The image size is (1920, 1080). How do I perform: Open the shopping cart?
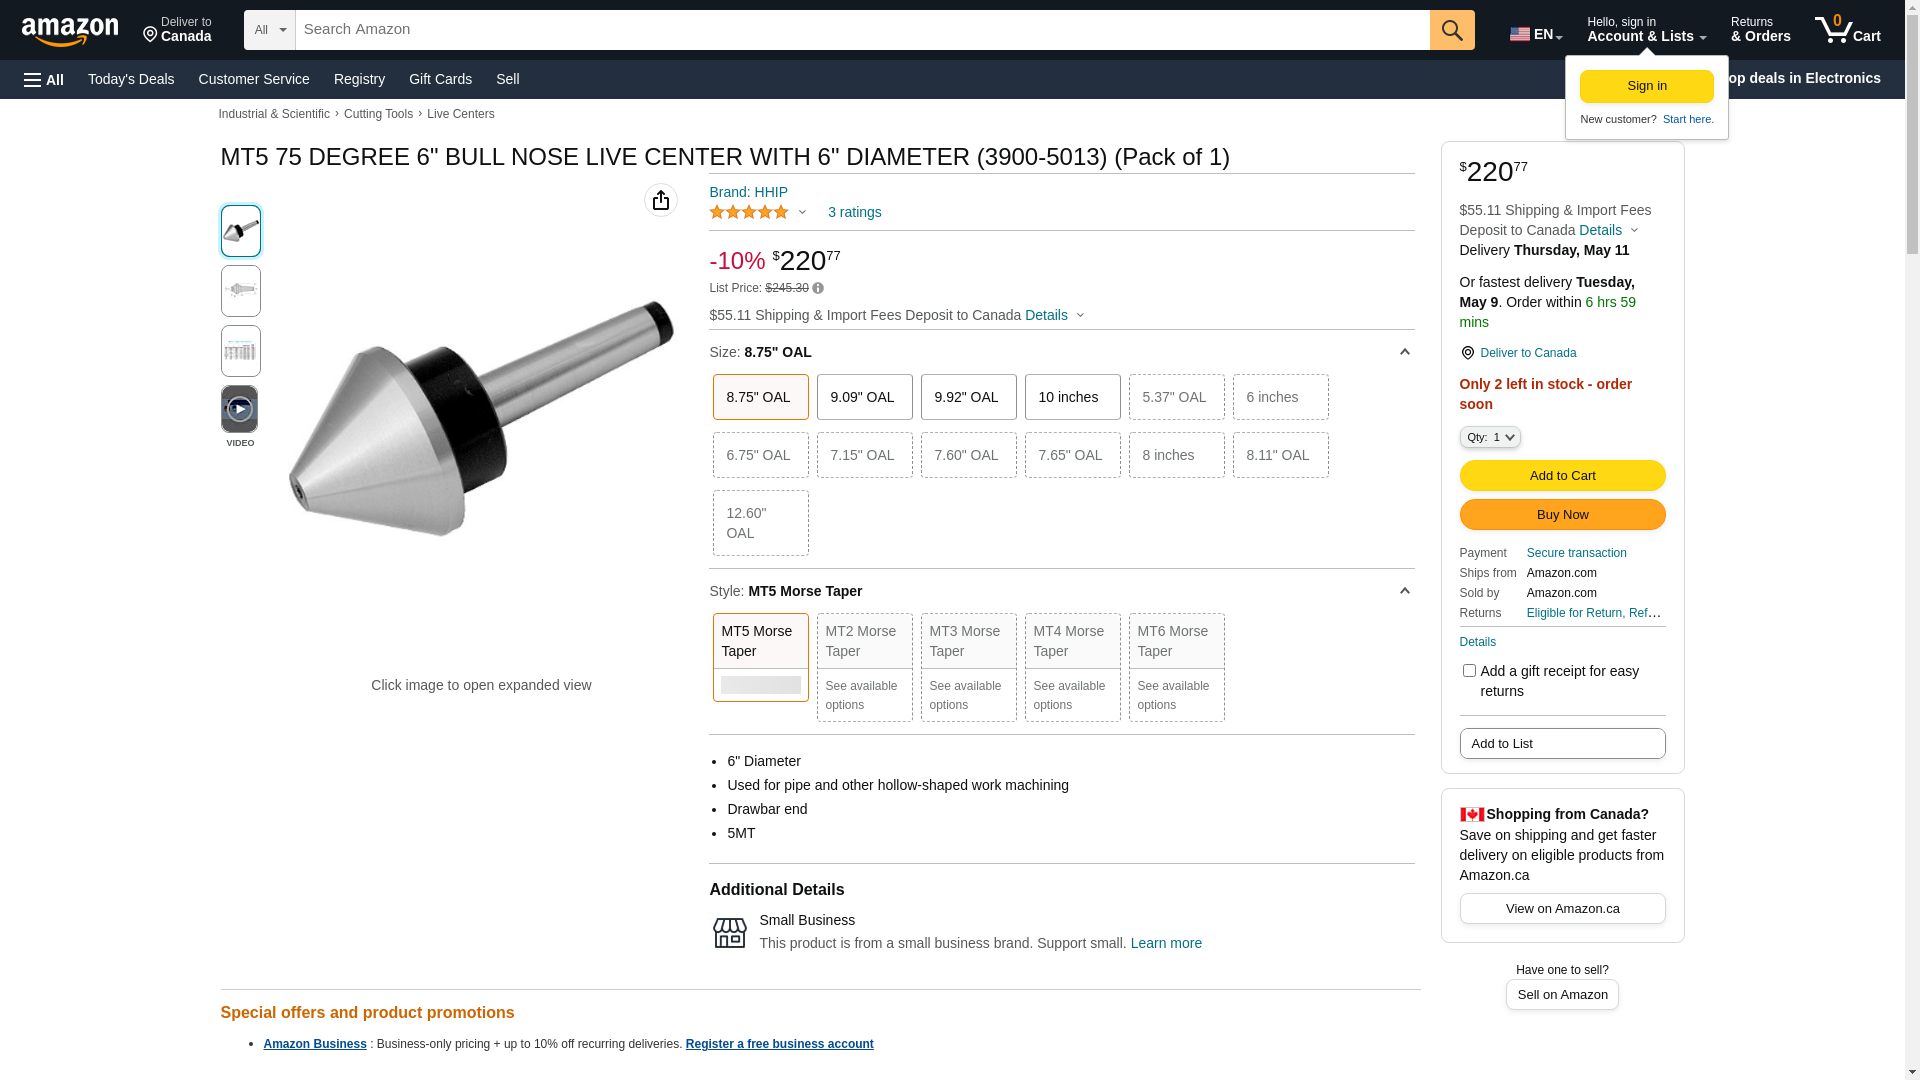click(x=1847, y=30)
